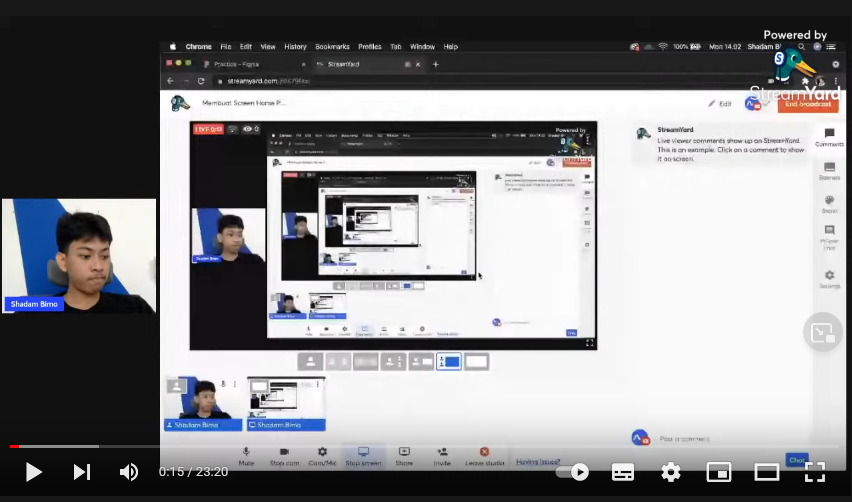
Task: Open the Chrome extensions puzzle icon
Action: (x=806, y=81)
